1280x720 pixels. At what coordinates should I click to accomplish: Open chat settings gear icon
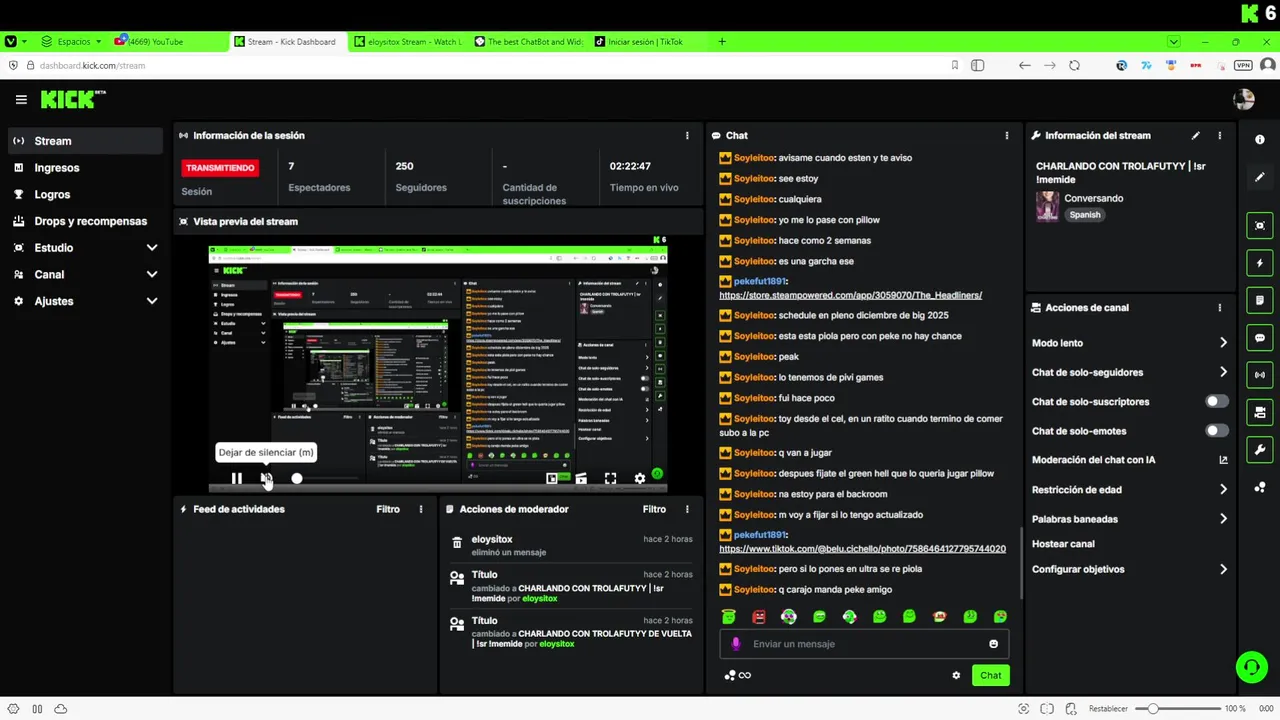956,675
